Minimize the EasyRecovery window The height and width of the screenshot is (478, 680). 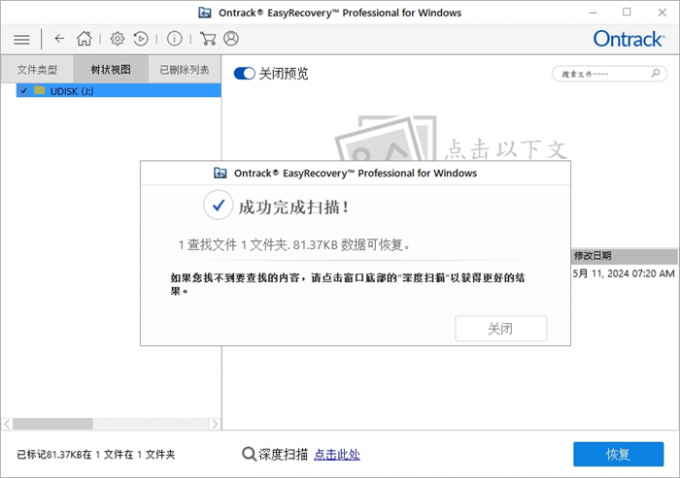point(592,13)
